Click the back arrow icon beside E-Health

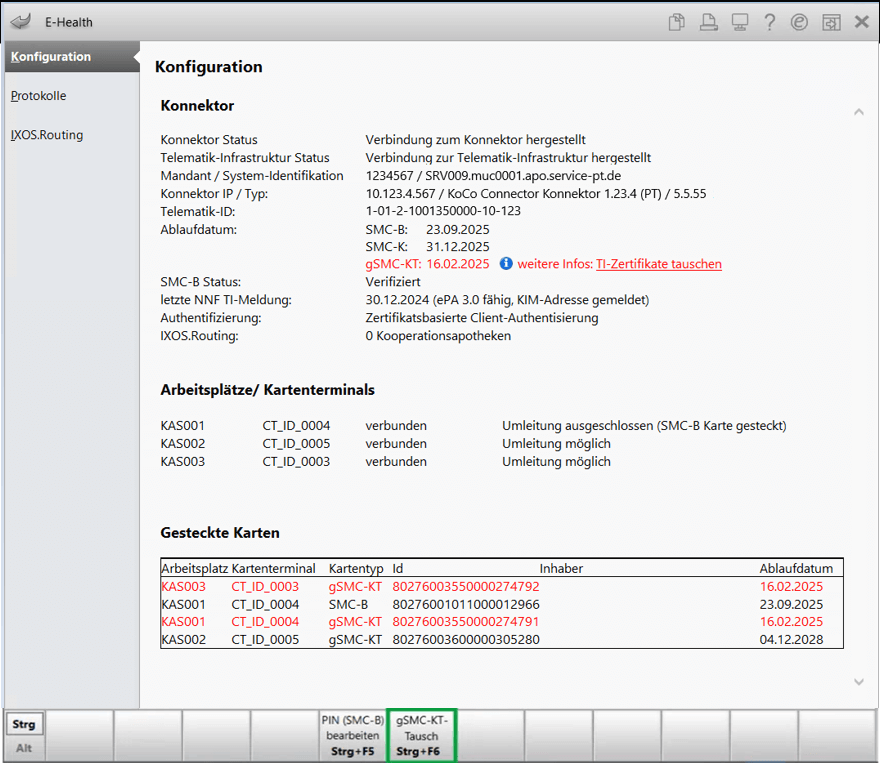[x=21, y=22]
